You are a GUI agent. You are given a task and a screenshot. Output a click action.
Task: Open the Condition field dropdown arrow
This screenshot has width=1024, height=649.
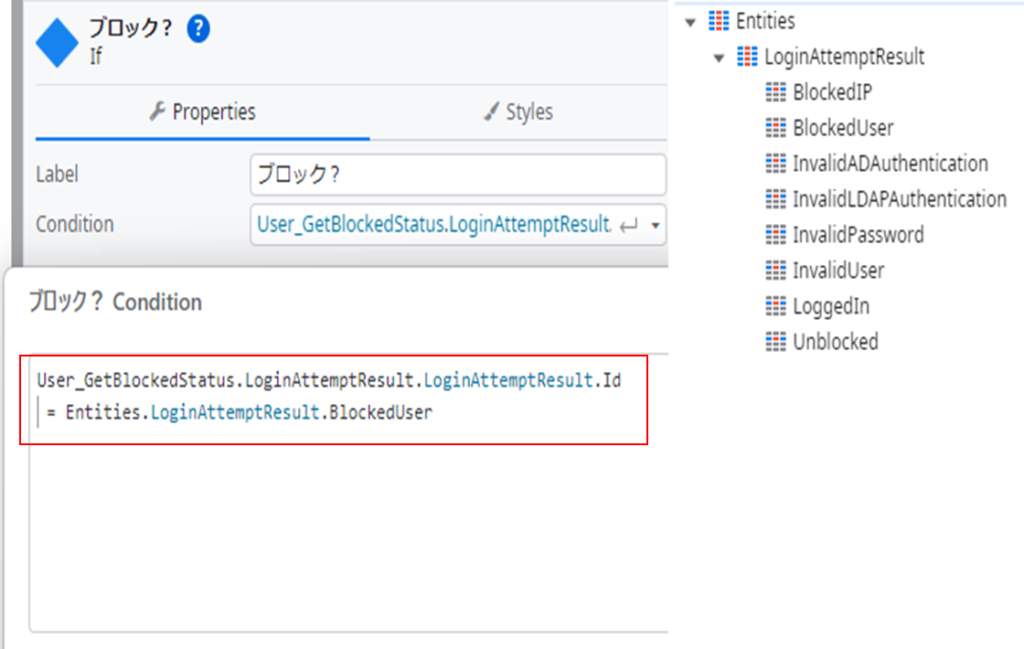click(655, 226)
